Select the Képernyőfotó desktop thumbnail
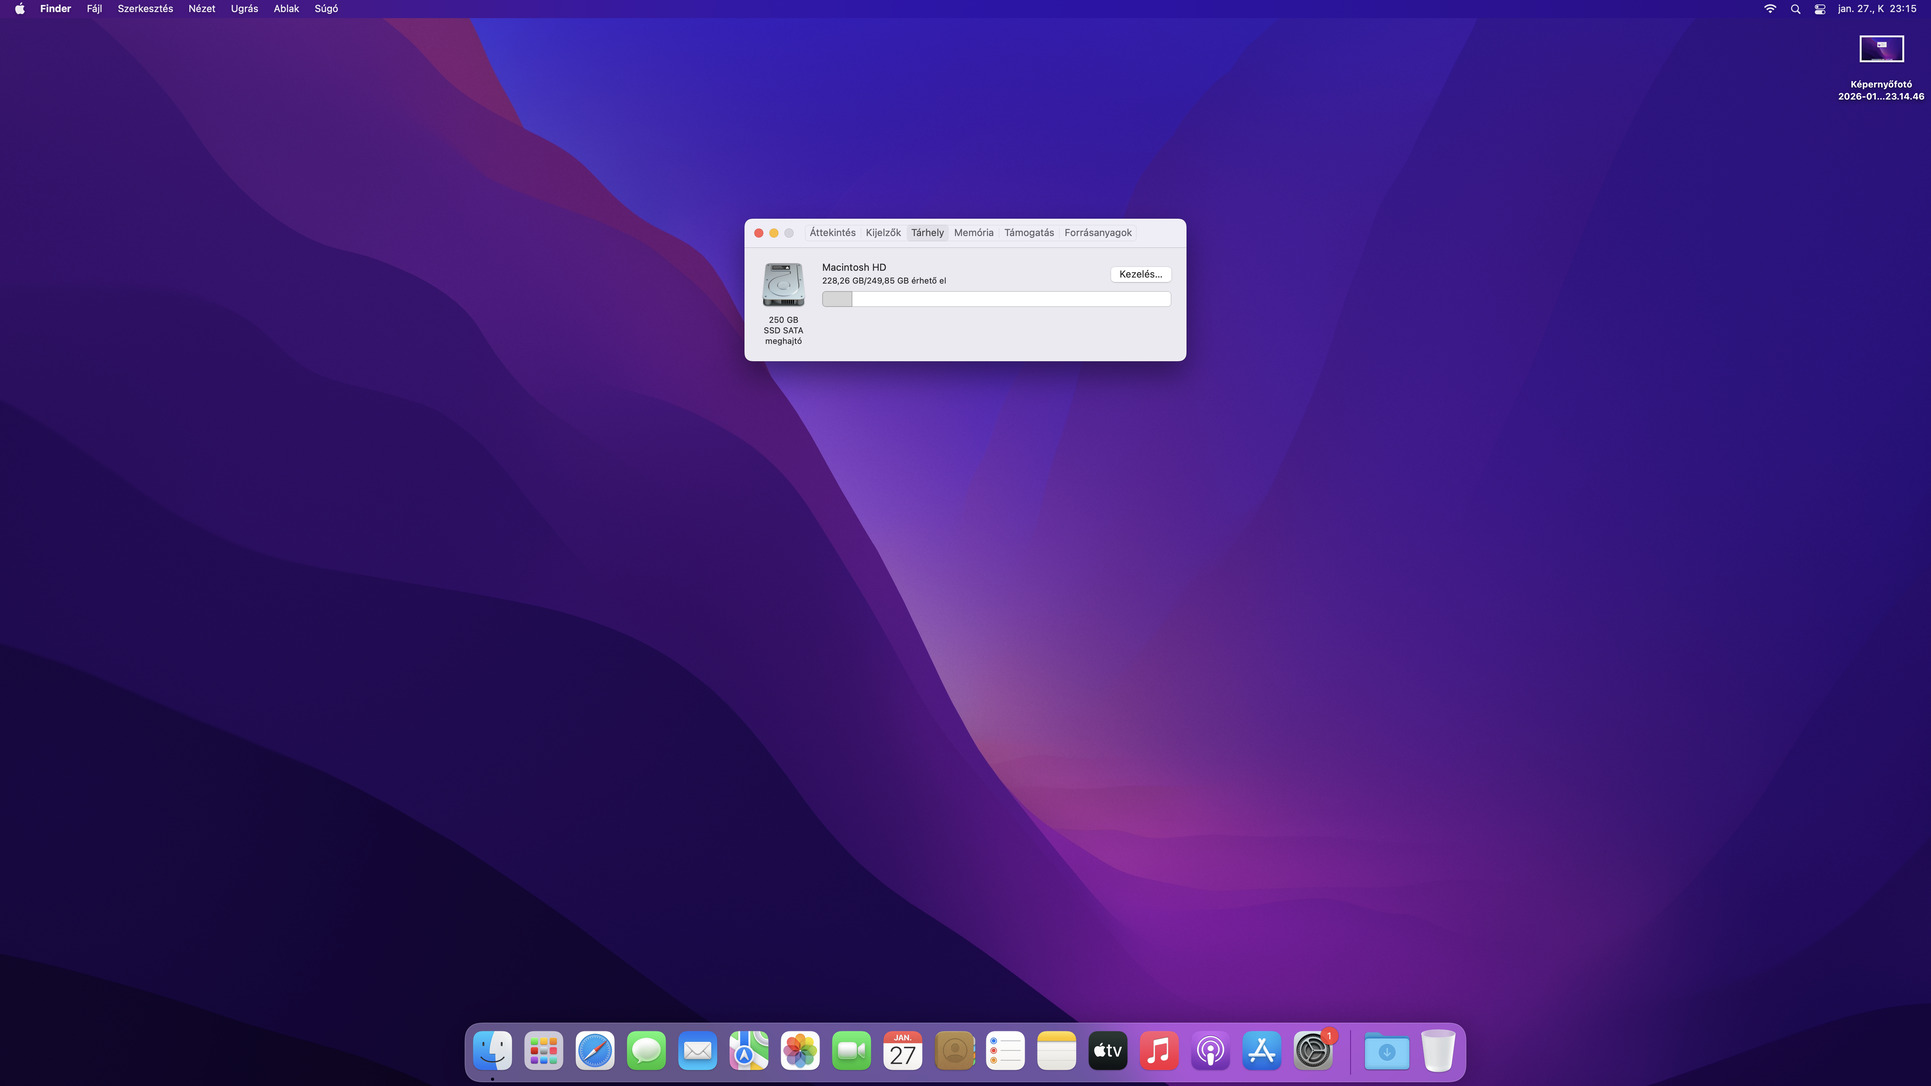This screenshot has height=1086, width=1931. (x=1880, y=49)
